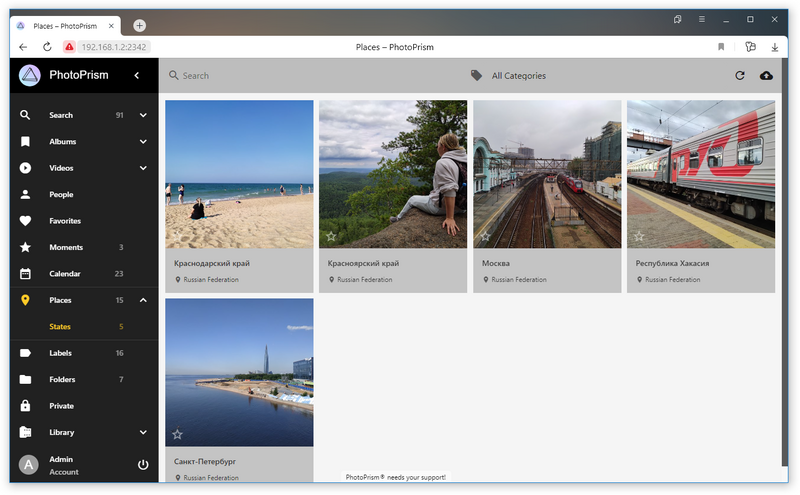Select the States submenu item
The image size is (800, 495).
tap(60, 327)
